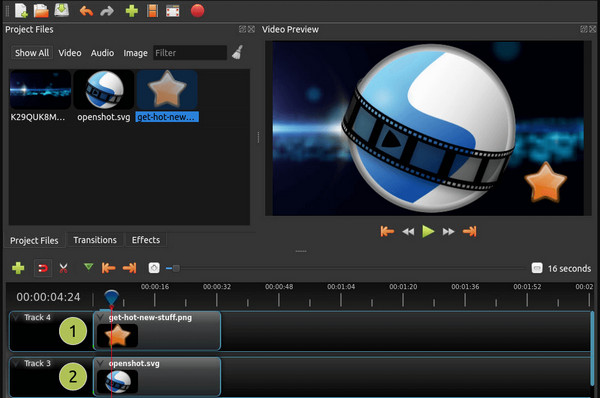Screen dimensions: 600x398
Task: Create a new project with the New icon
Action: pyautogui.click(x=21, y=11)
